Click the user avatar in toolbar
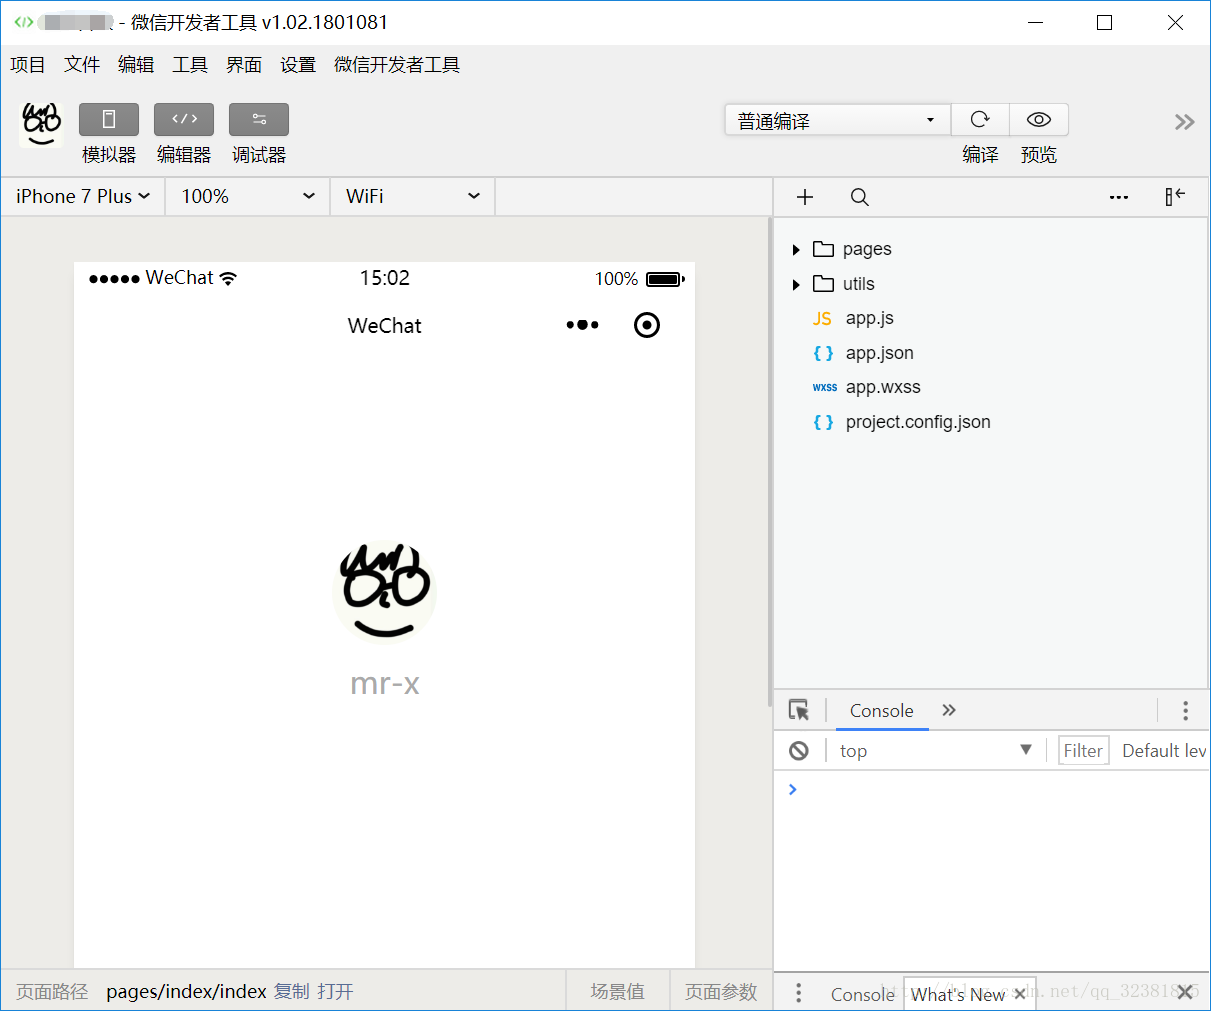 tap(41, 125)
